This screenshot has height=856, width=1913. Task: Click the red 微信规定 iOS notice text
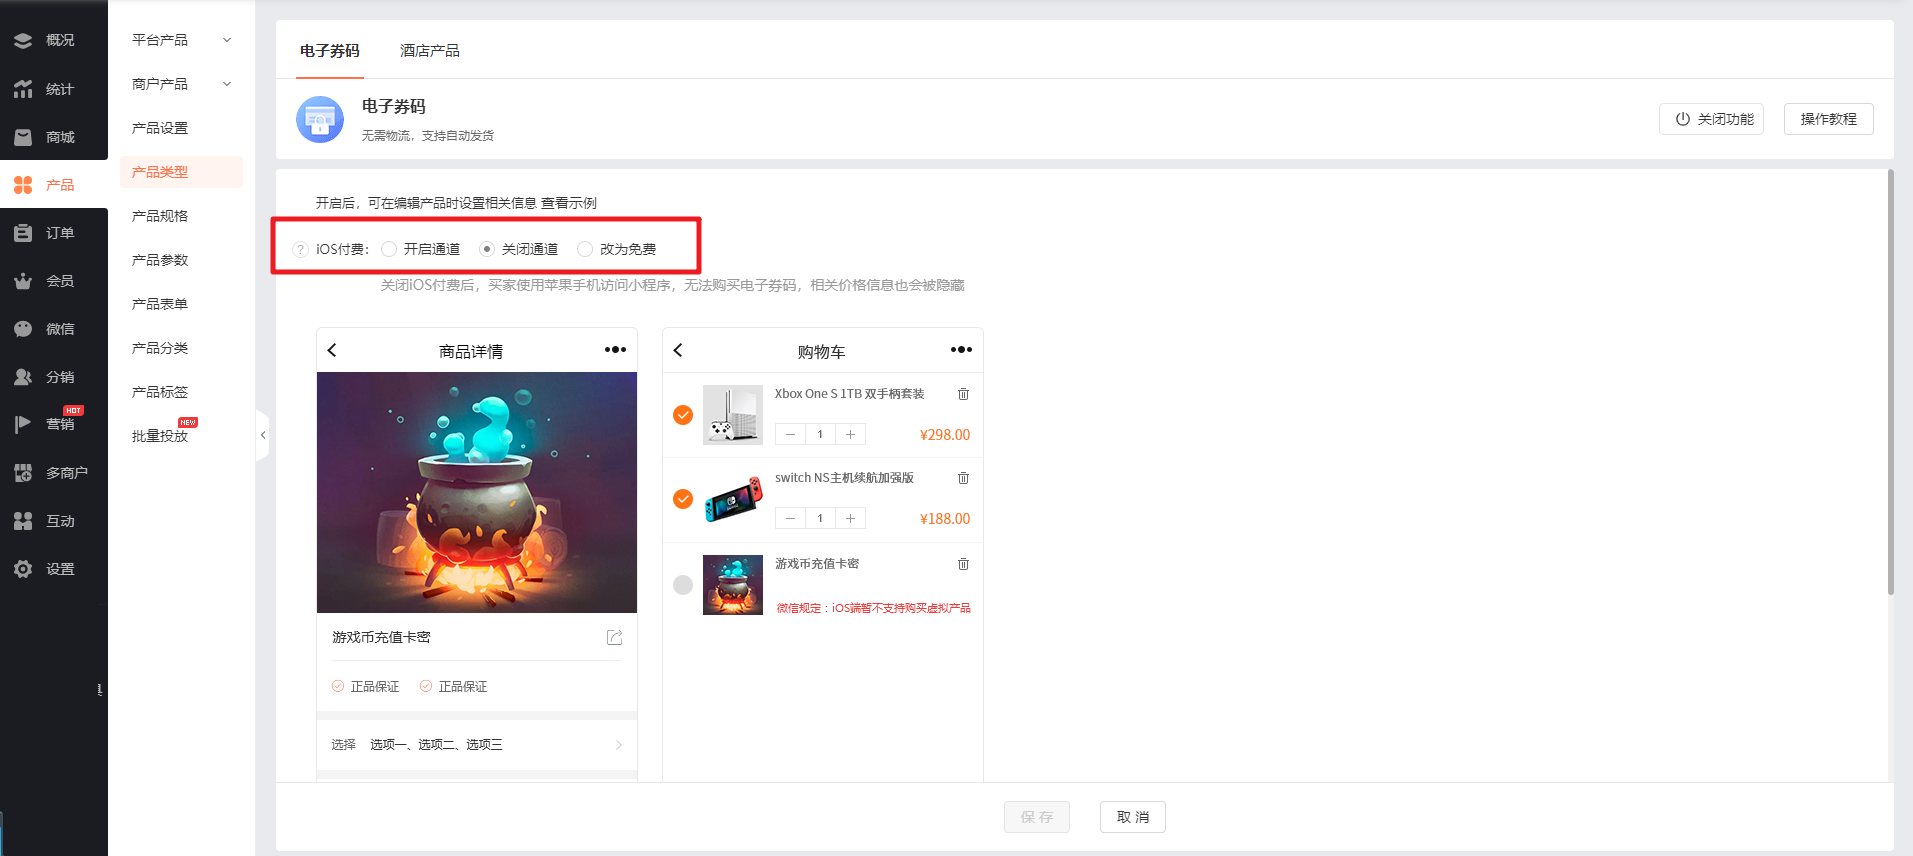(x=873, y=608)
